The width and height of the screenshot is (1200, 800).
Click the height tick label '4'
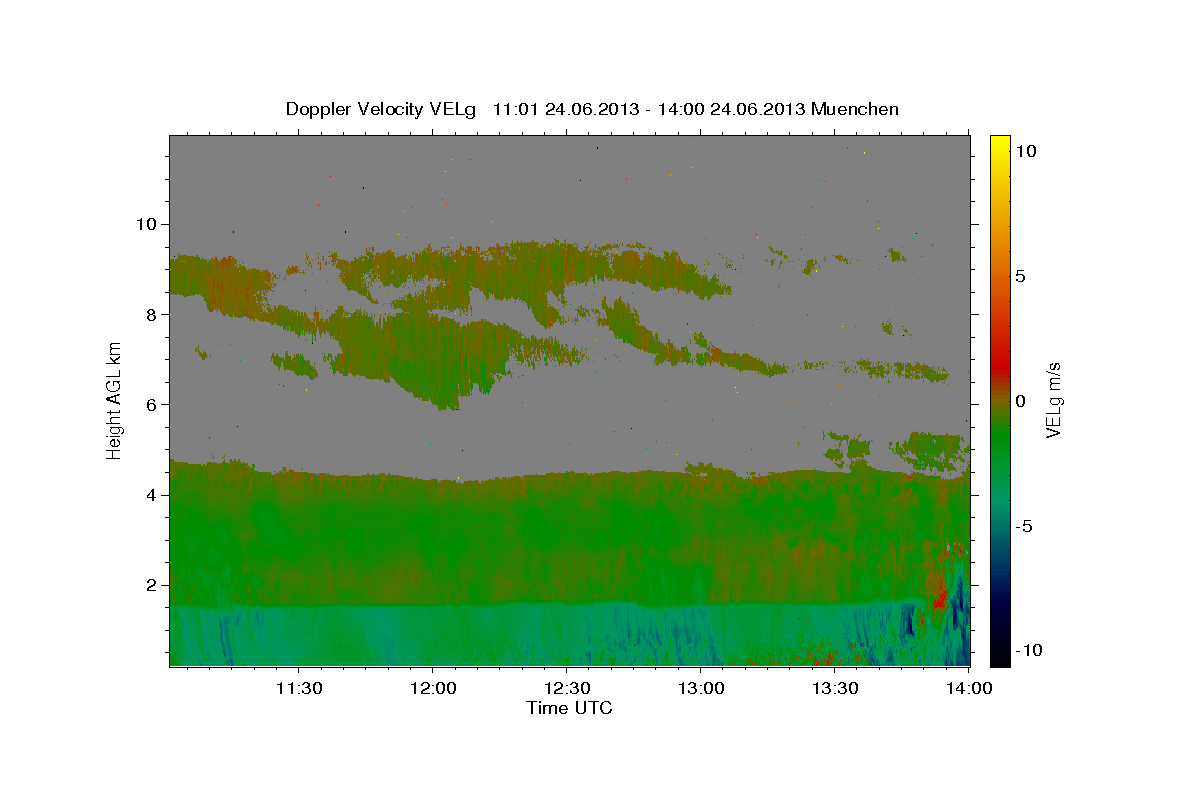coord(152,494)
